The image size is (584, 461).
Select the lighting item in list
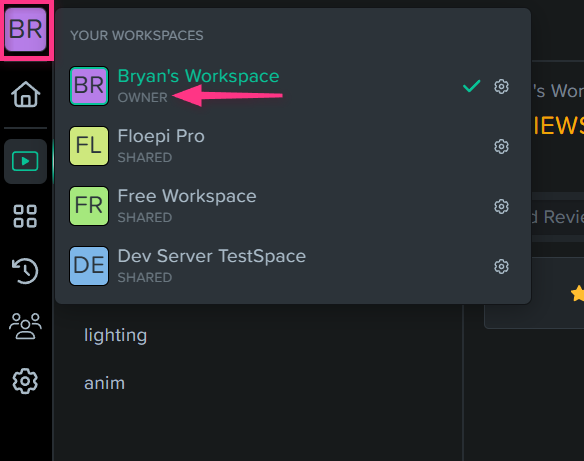[115, 336]
